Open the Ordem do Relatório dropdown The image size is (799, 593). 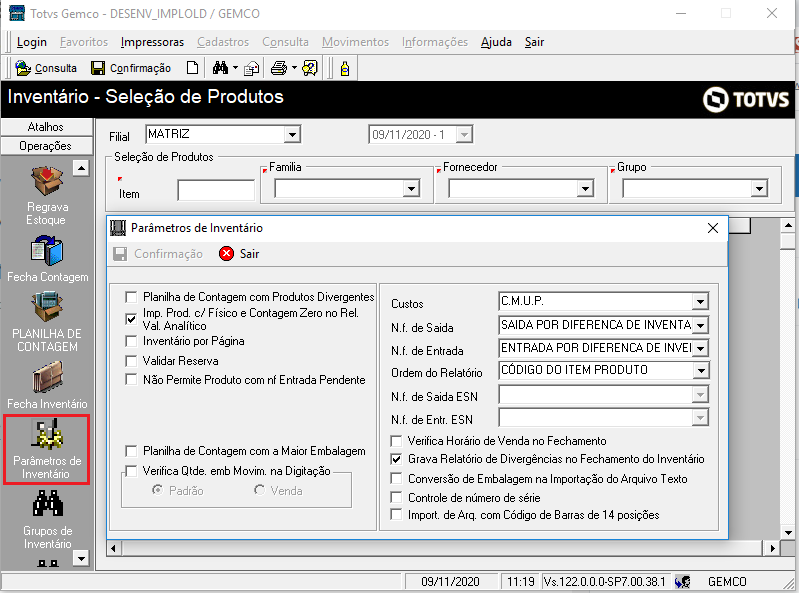click(700, 371)
